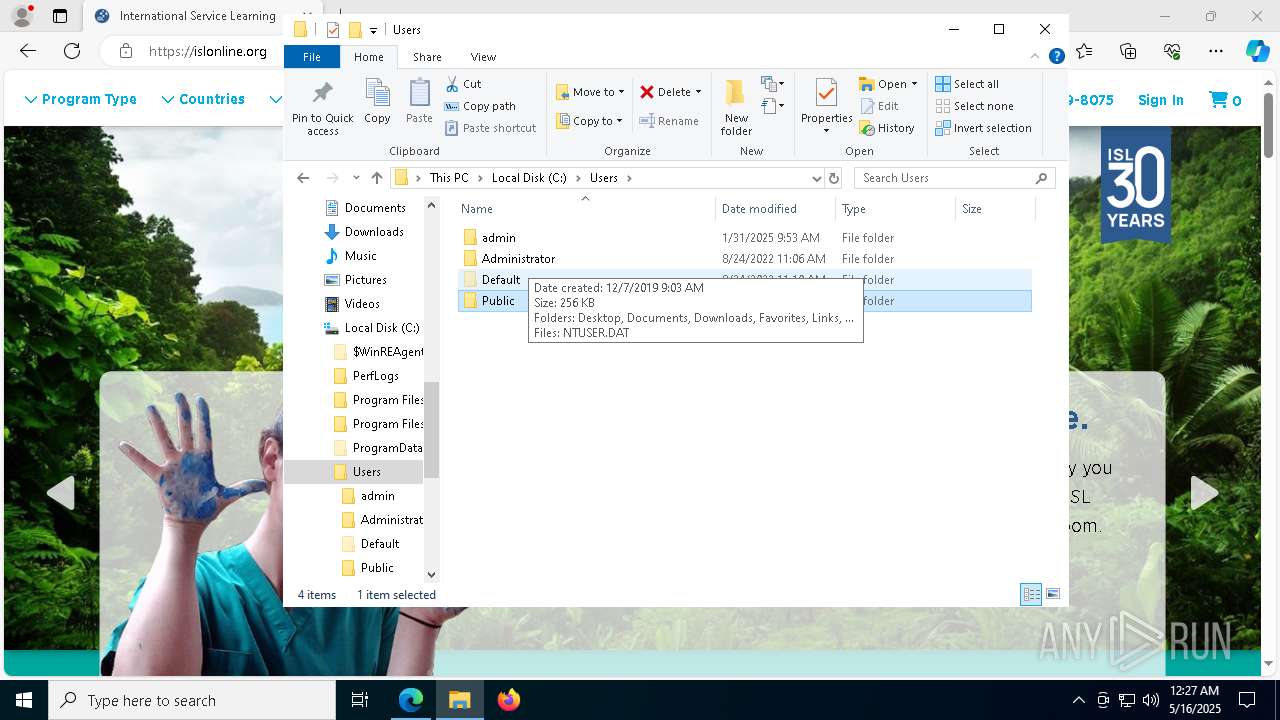This screenshot has height=720, width=1280.
Task: Click Select none
Action: click(974, 106)
